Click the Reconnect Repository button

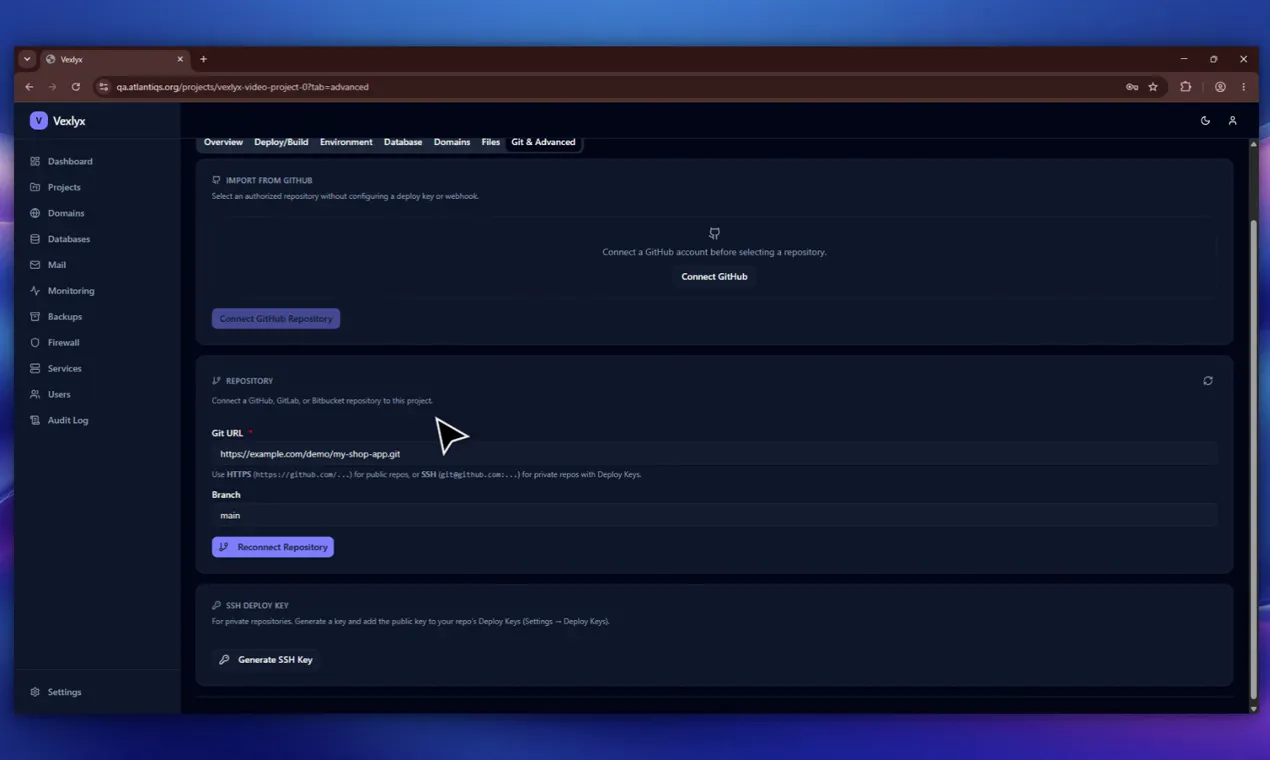point(273,547)
